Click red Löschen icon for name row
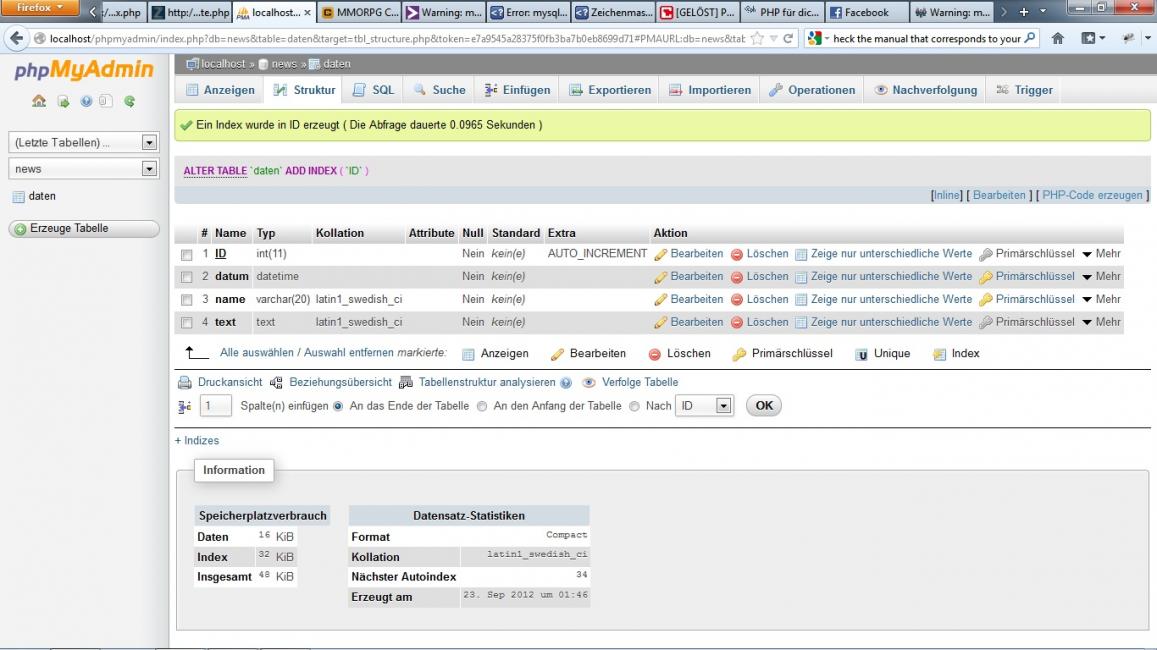 [736, 300]
